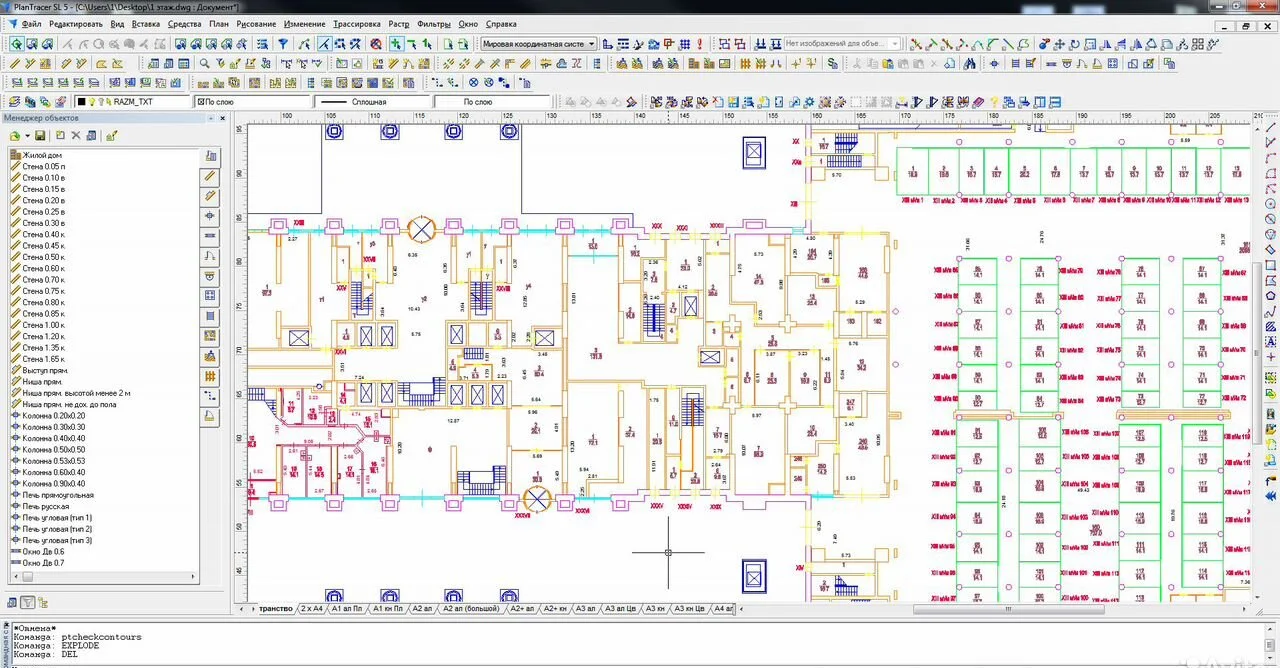
Task: Click the save disk icon in object manager
Action: click(x=40, y=135)
